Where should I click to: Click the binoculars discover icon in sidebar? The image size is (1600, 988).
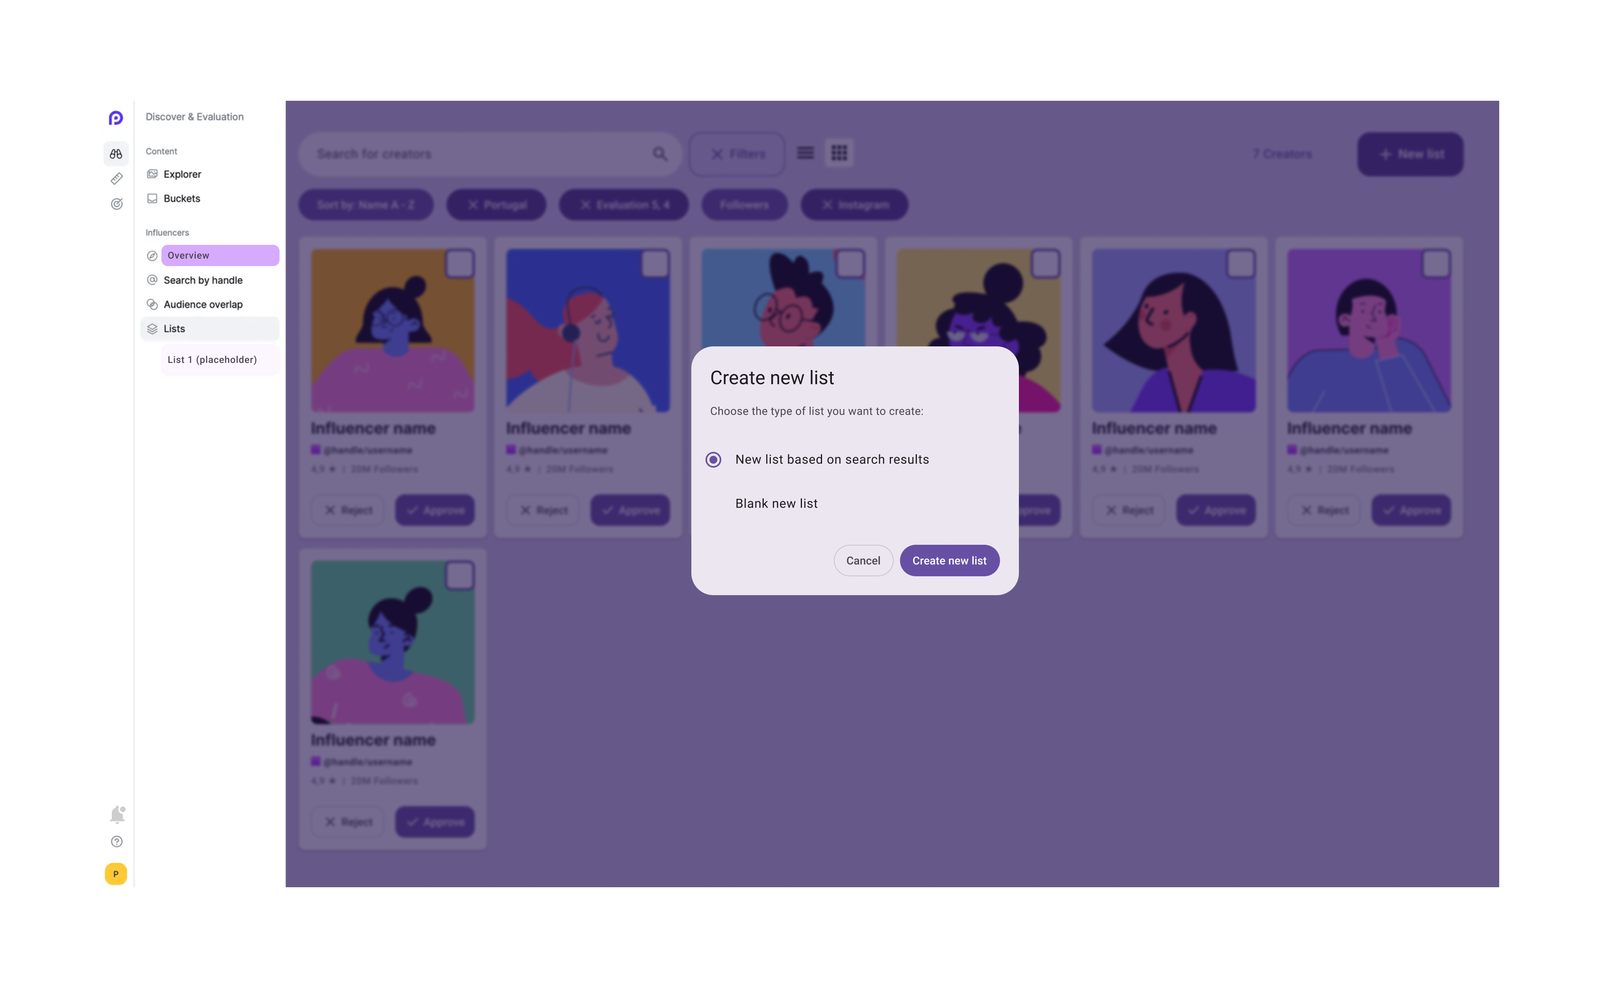click(x=116, y=154)
